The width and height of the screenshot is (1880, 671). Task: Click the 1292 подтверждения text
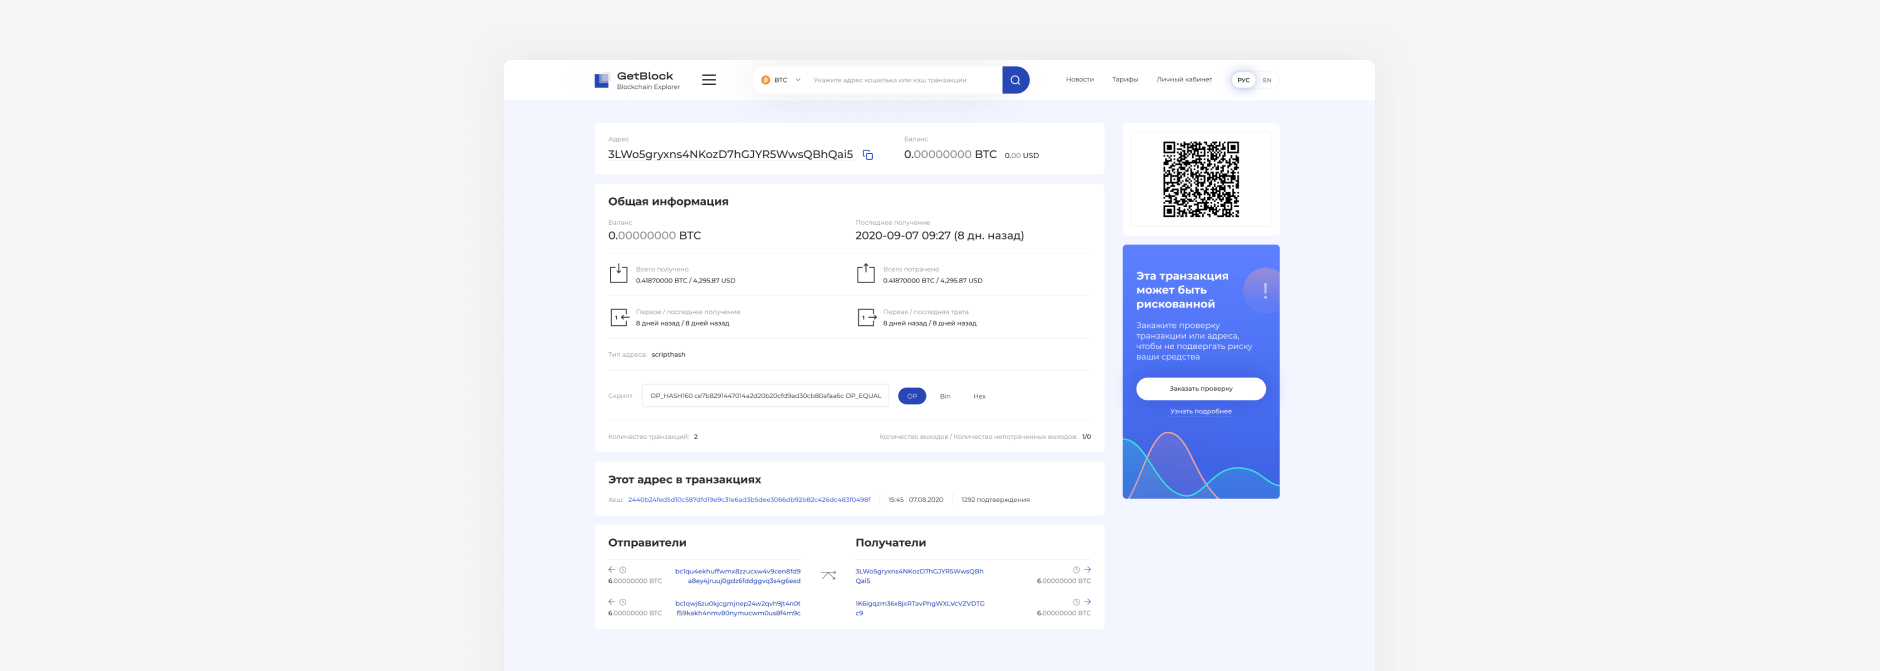[x=995, y=499]
